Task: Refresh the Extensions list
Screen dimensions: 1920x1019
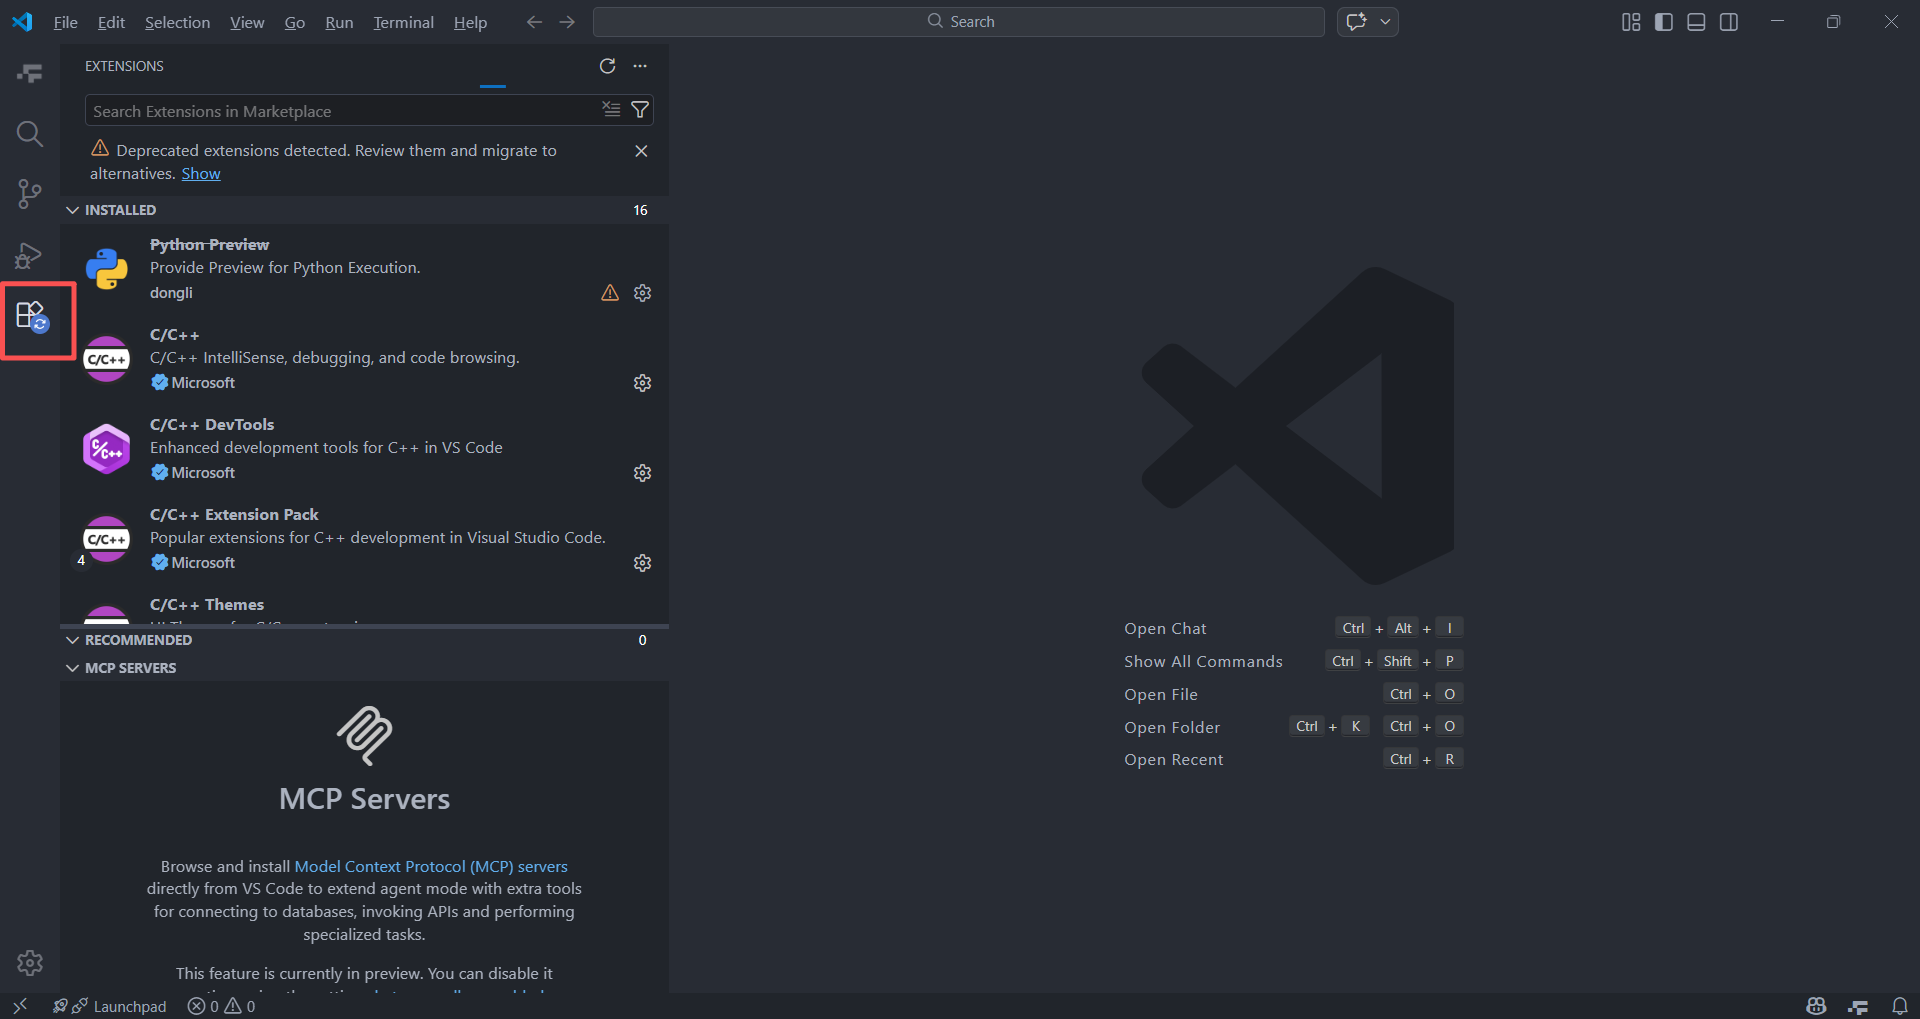Action: click(607, 66)
